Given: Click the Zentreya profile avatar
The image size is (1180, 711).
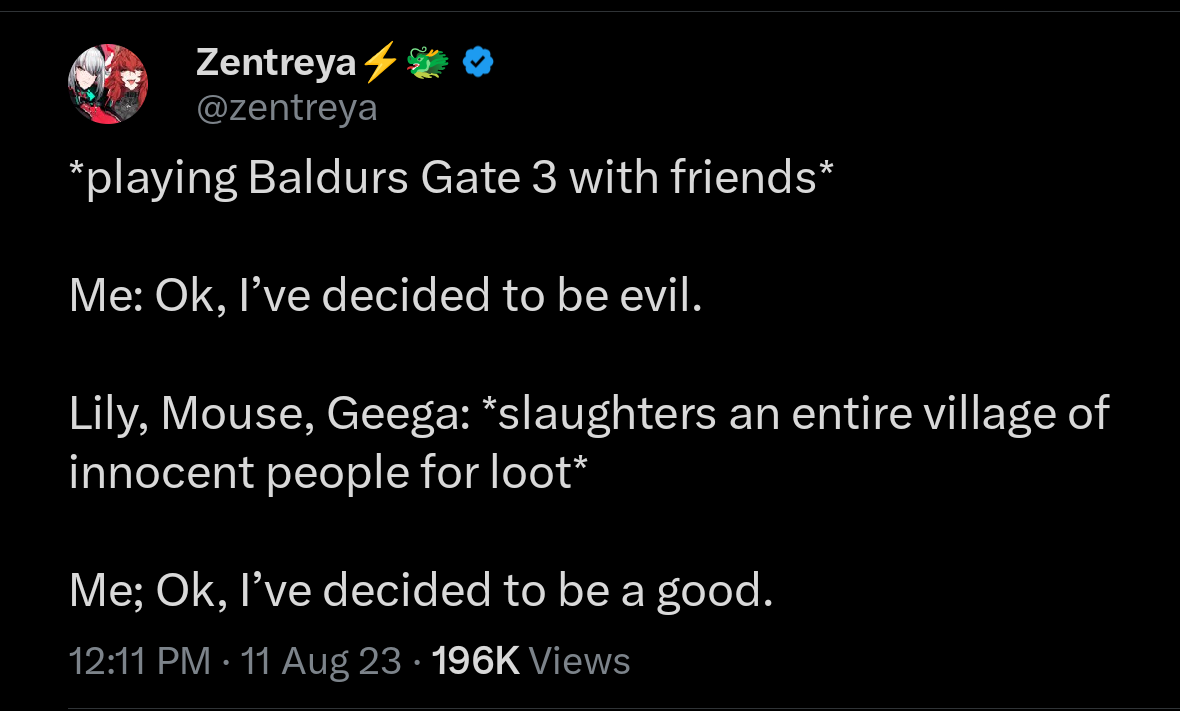Looking at the screenshot, I should point(108,84).
